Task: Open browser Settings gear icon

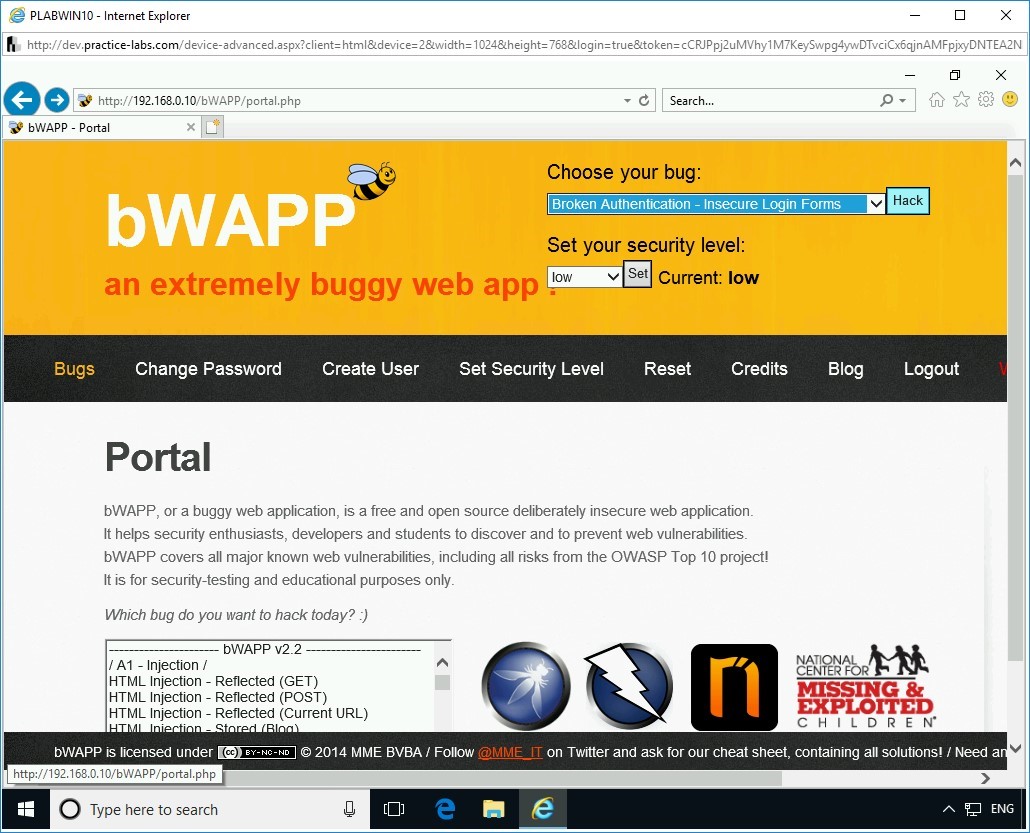Action: pos(986,100)
